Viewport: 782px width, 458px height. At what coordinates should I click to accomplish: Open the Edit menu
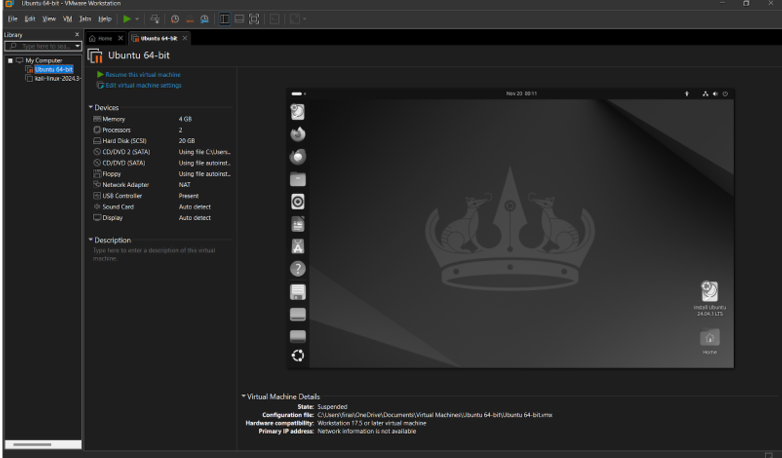coord(30,19)
